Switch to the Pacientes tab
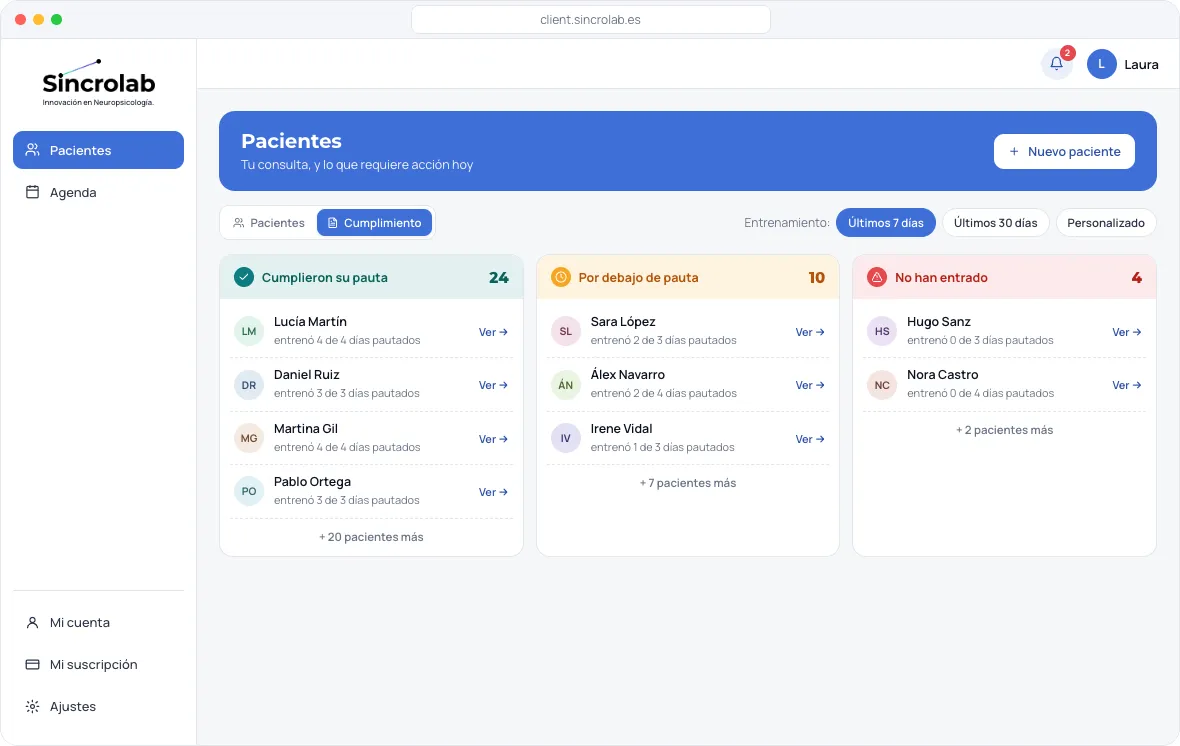The height and width of the screenshot is (746, 1180). click(269, 223)
